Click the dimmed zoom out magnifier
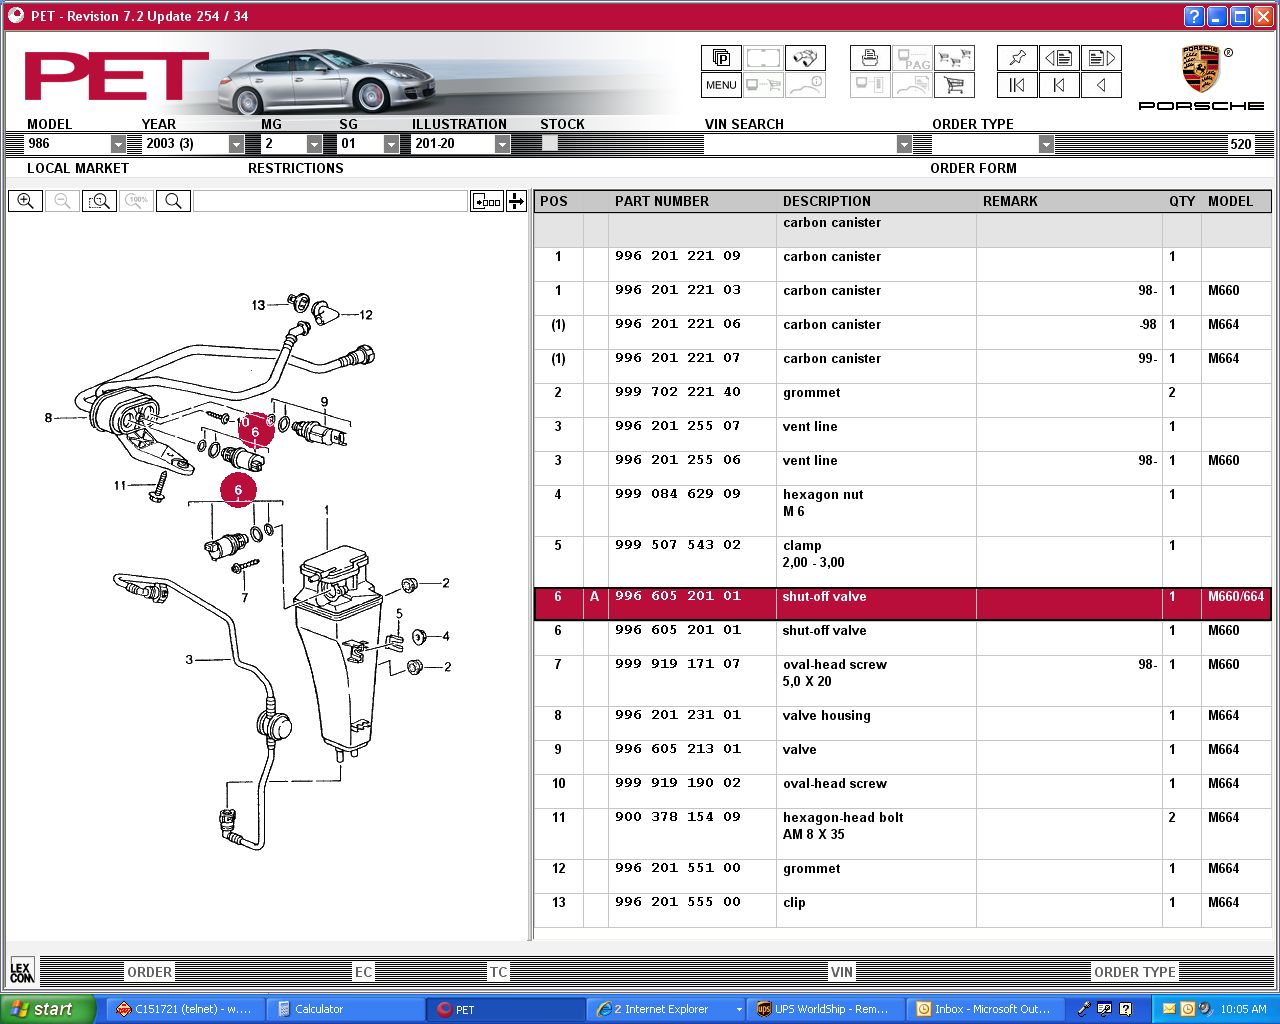 62,201
